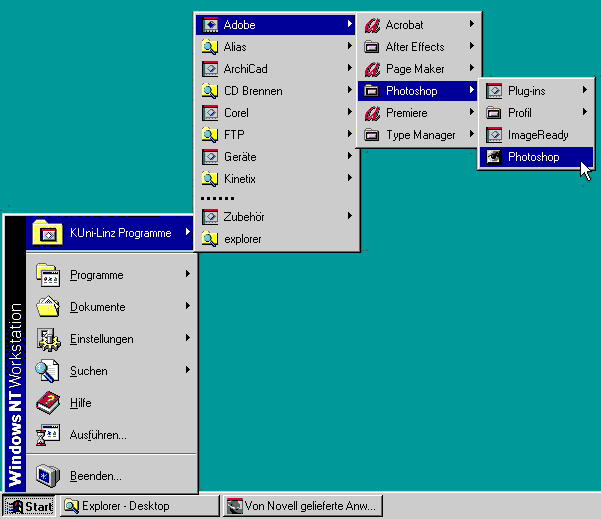The height and width of the screenshot is (519, 601).
Task: Expand the Einstellungen submenu arrow
Action: click(x=188, y=338)
